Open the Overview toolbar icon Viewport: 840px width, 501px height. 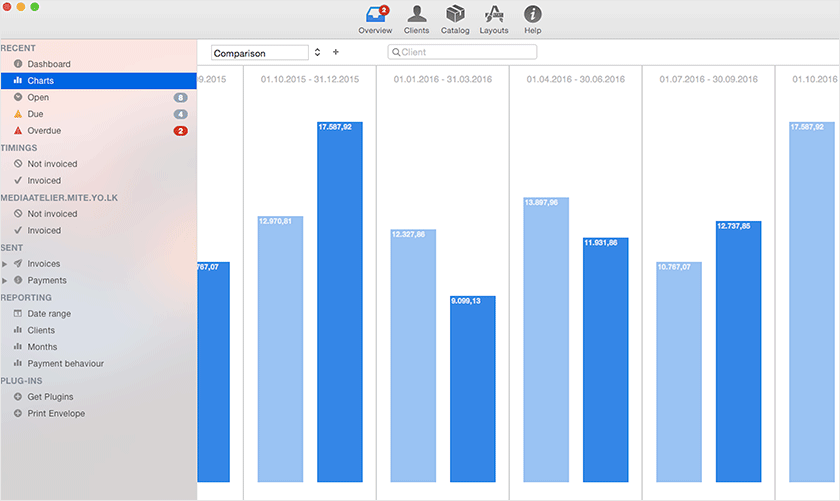376,14
